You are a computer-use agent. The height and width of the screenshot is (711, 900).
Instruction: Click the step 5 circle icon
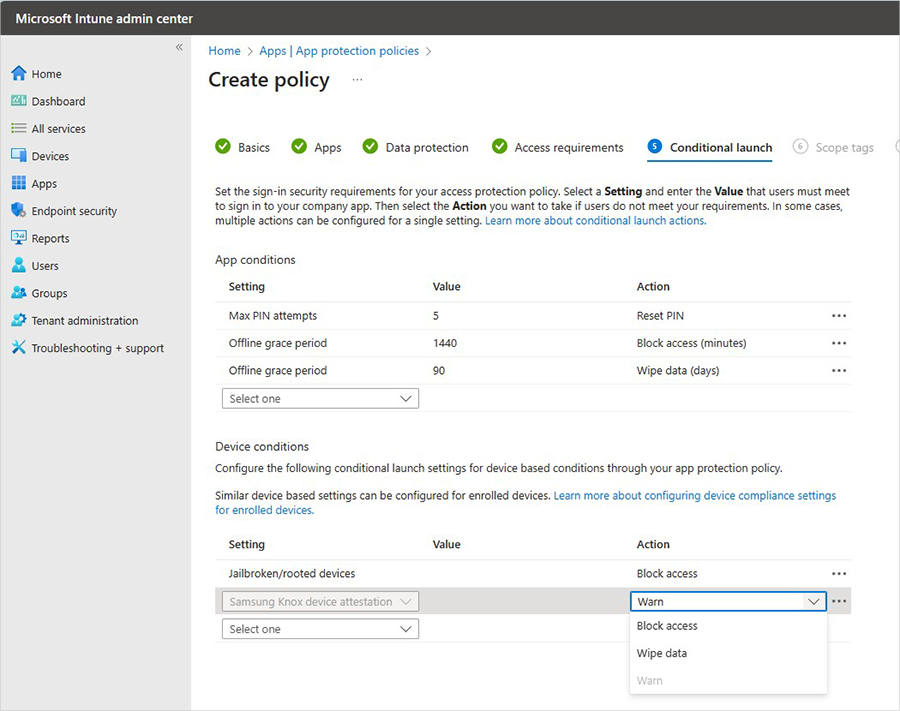[x=654, y=147]
